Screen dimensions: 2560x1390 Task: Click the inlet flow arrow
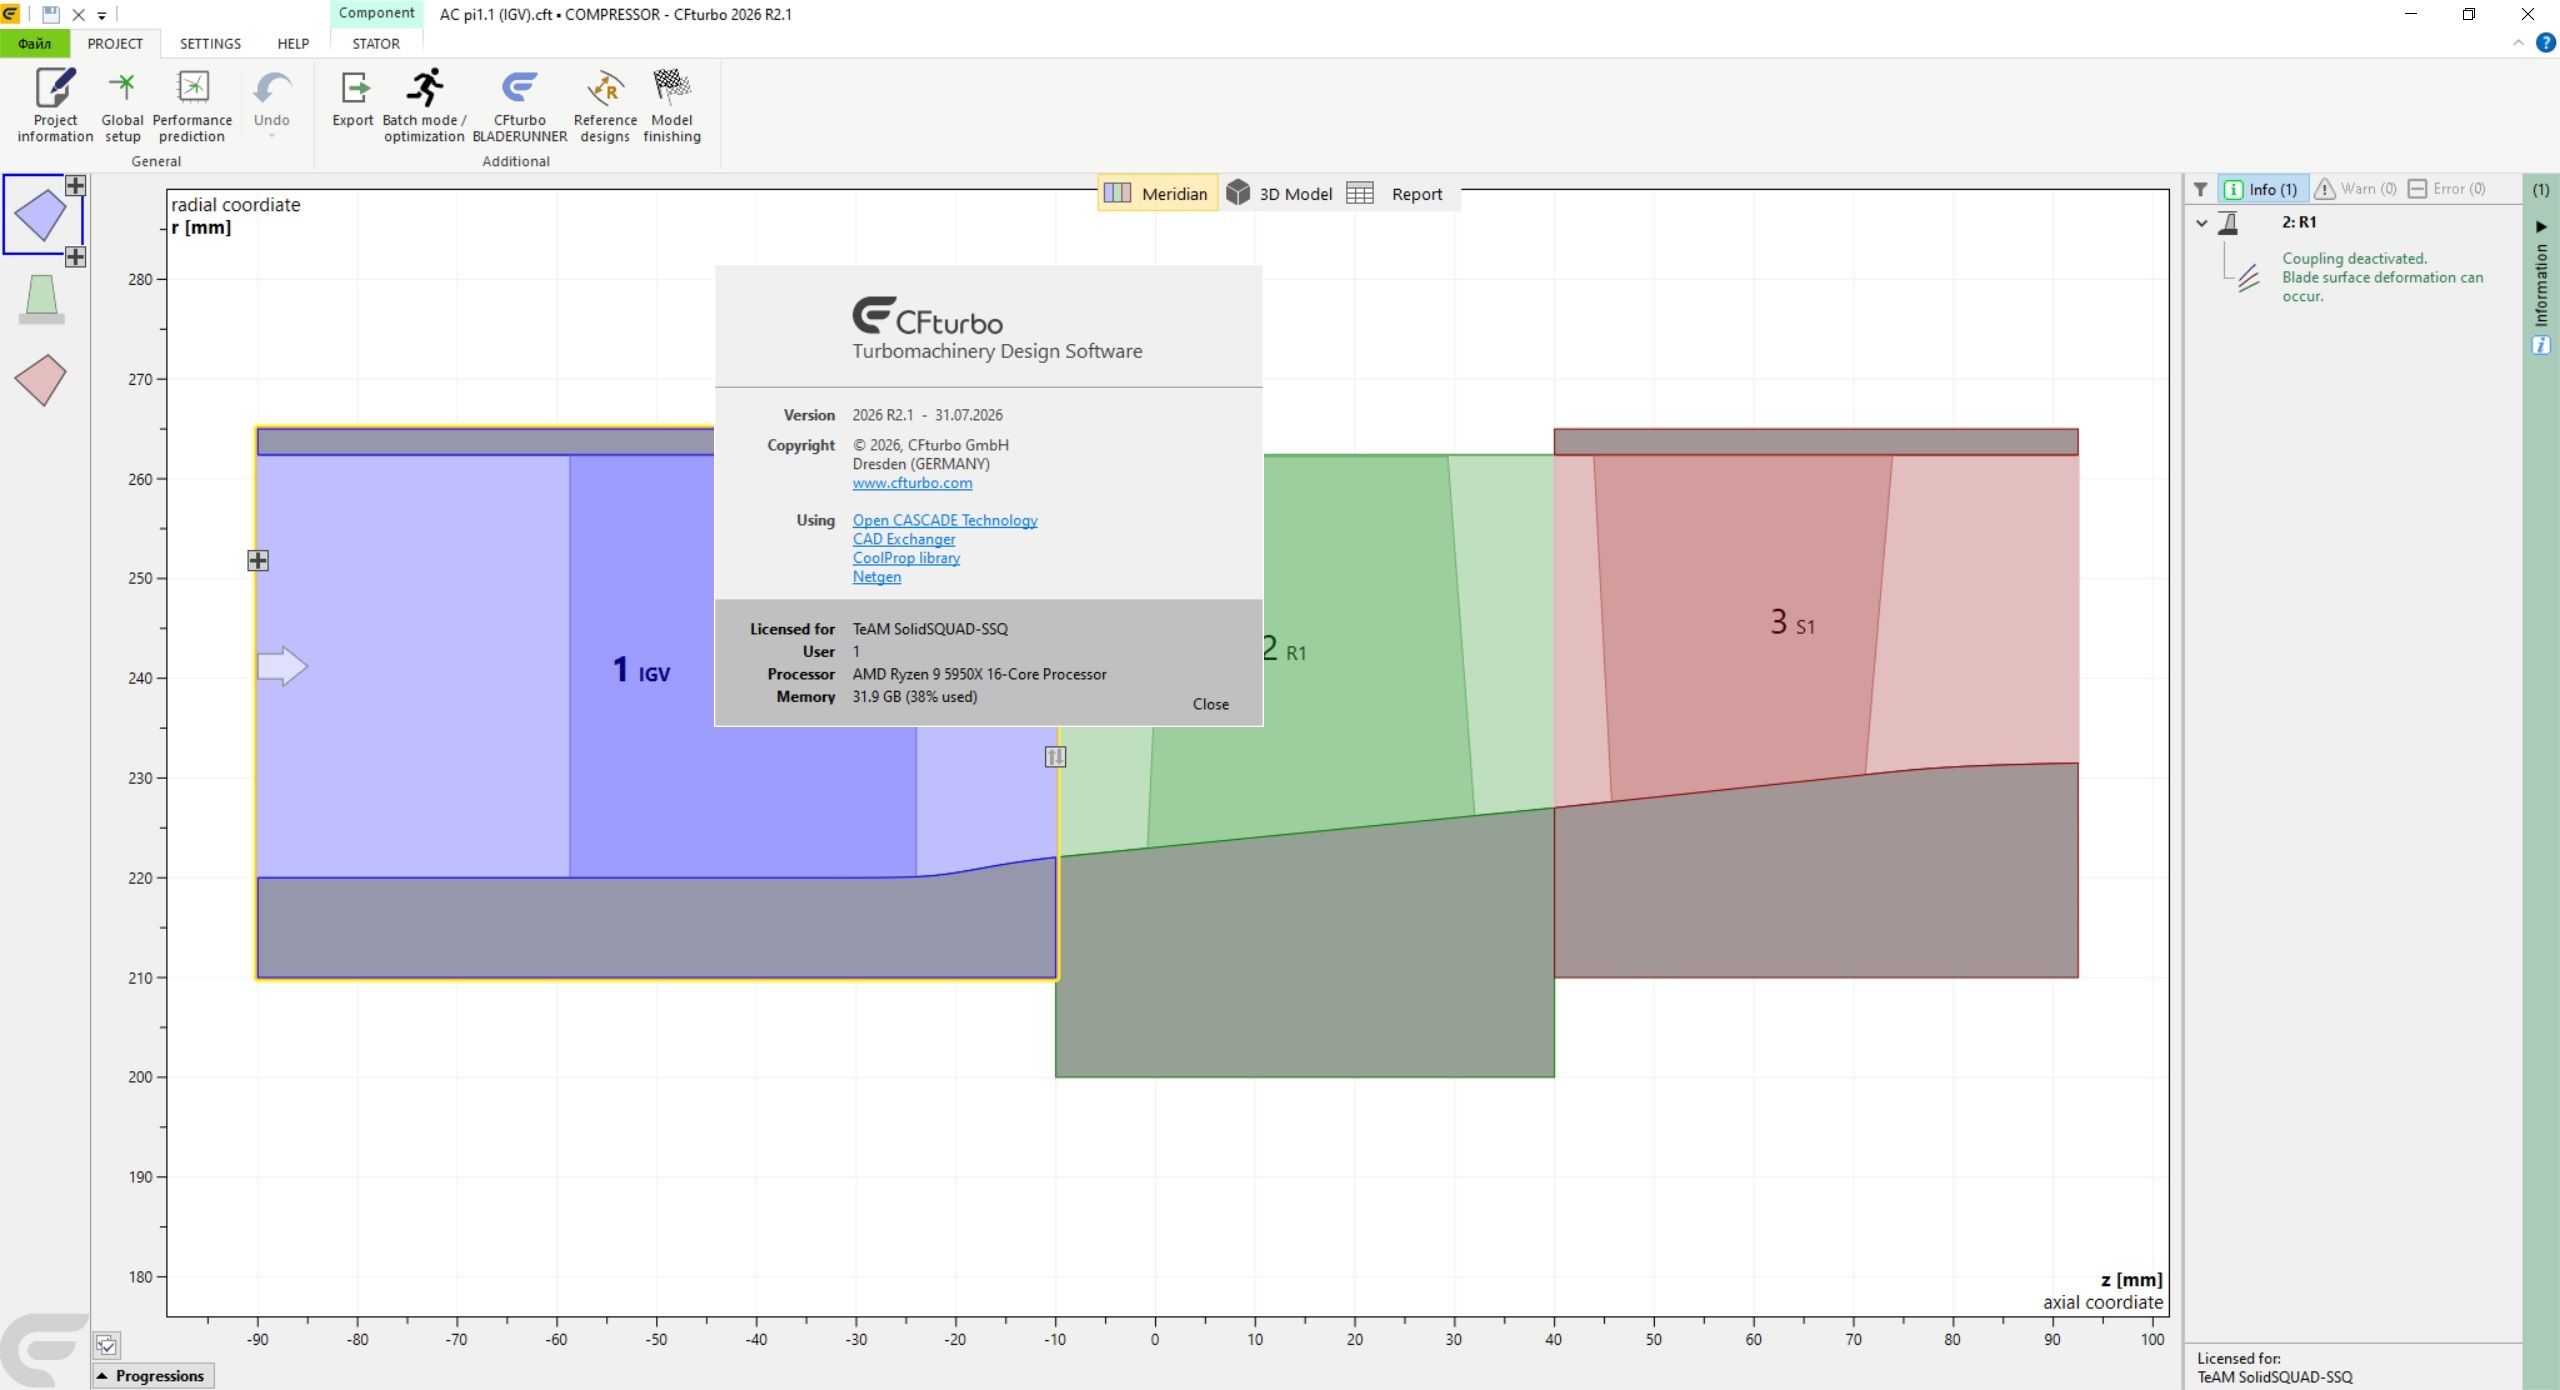click(282, 666)
